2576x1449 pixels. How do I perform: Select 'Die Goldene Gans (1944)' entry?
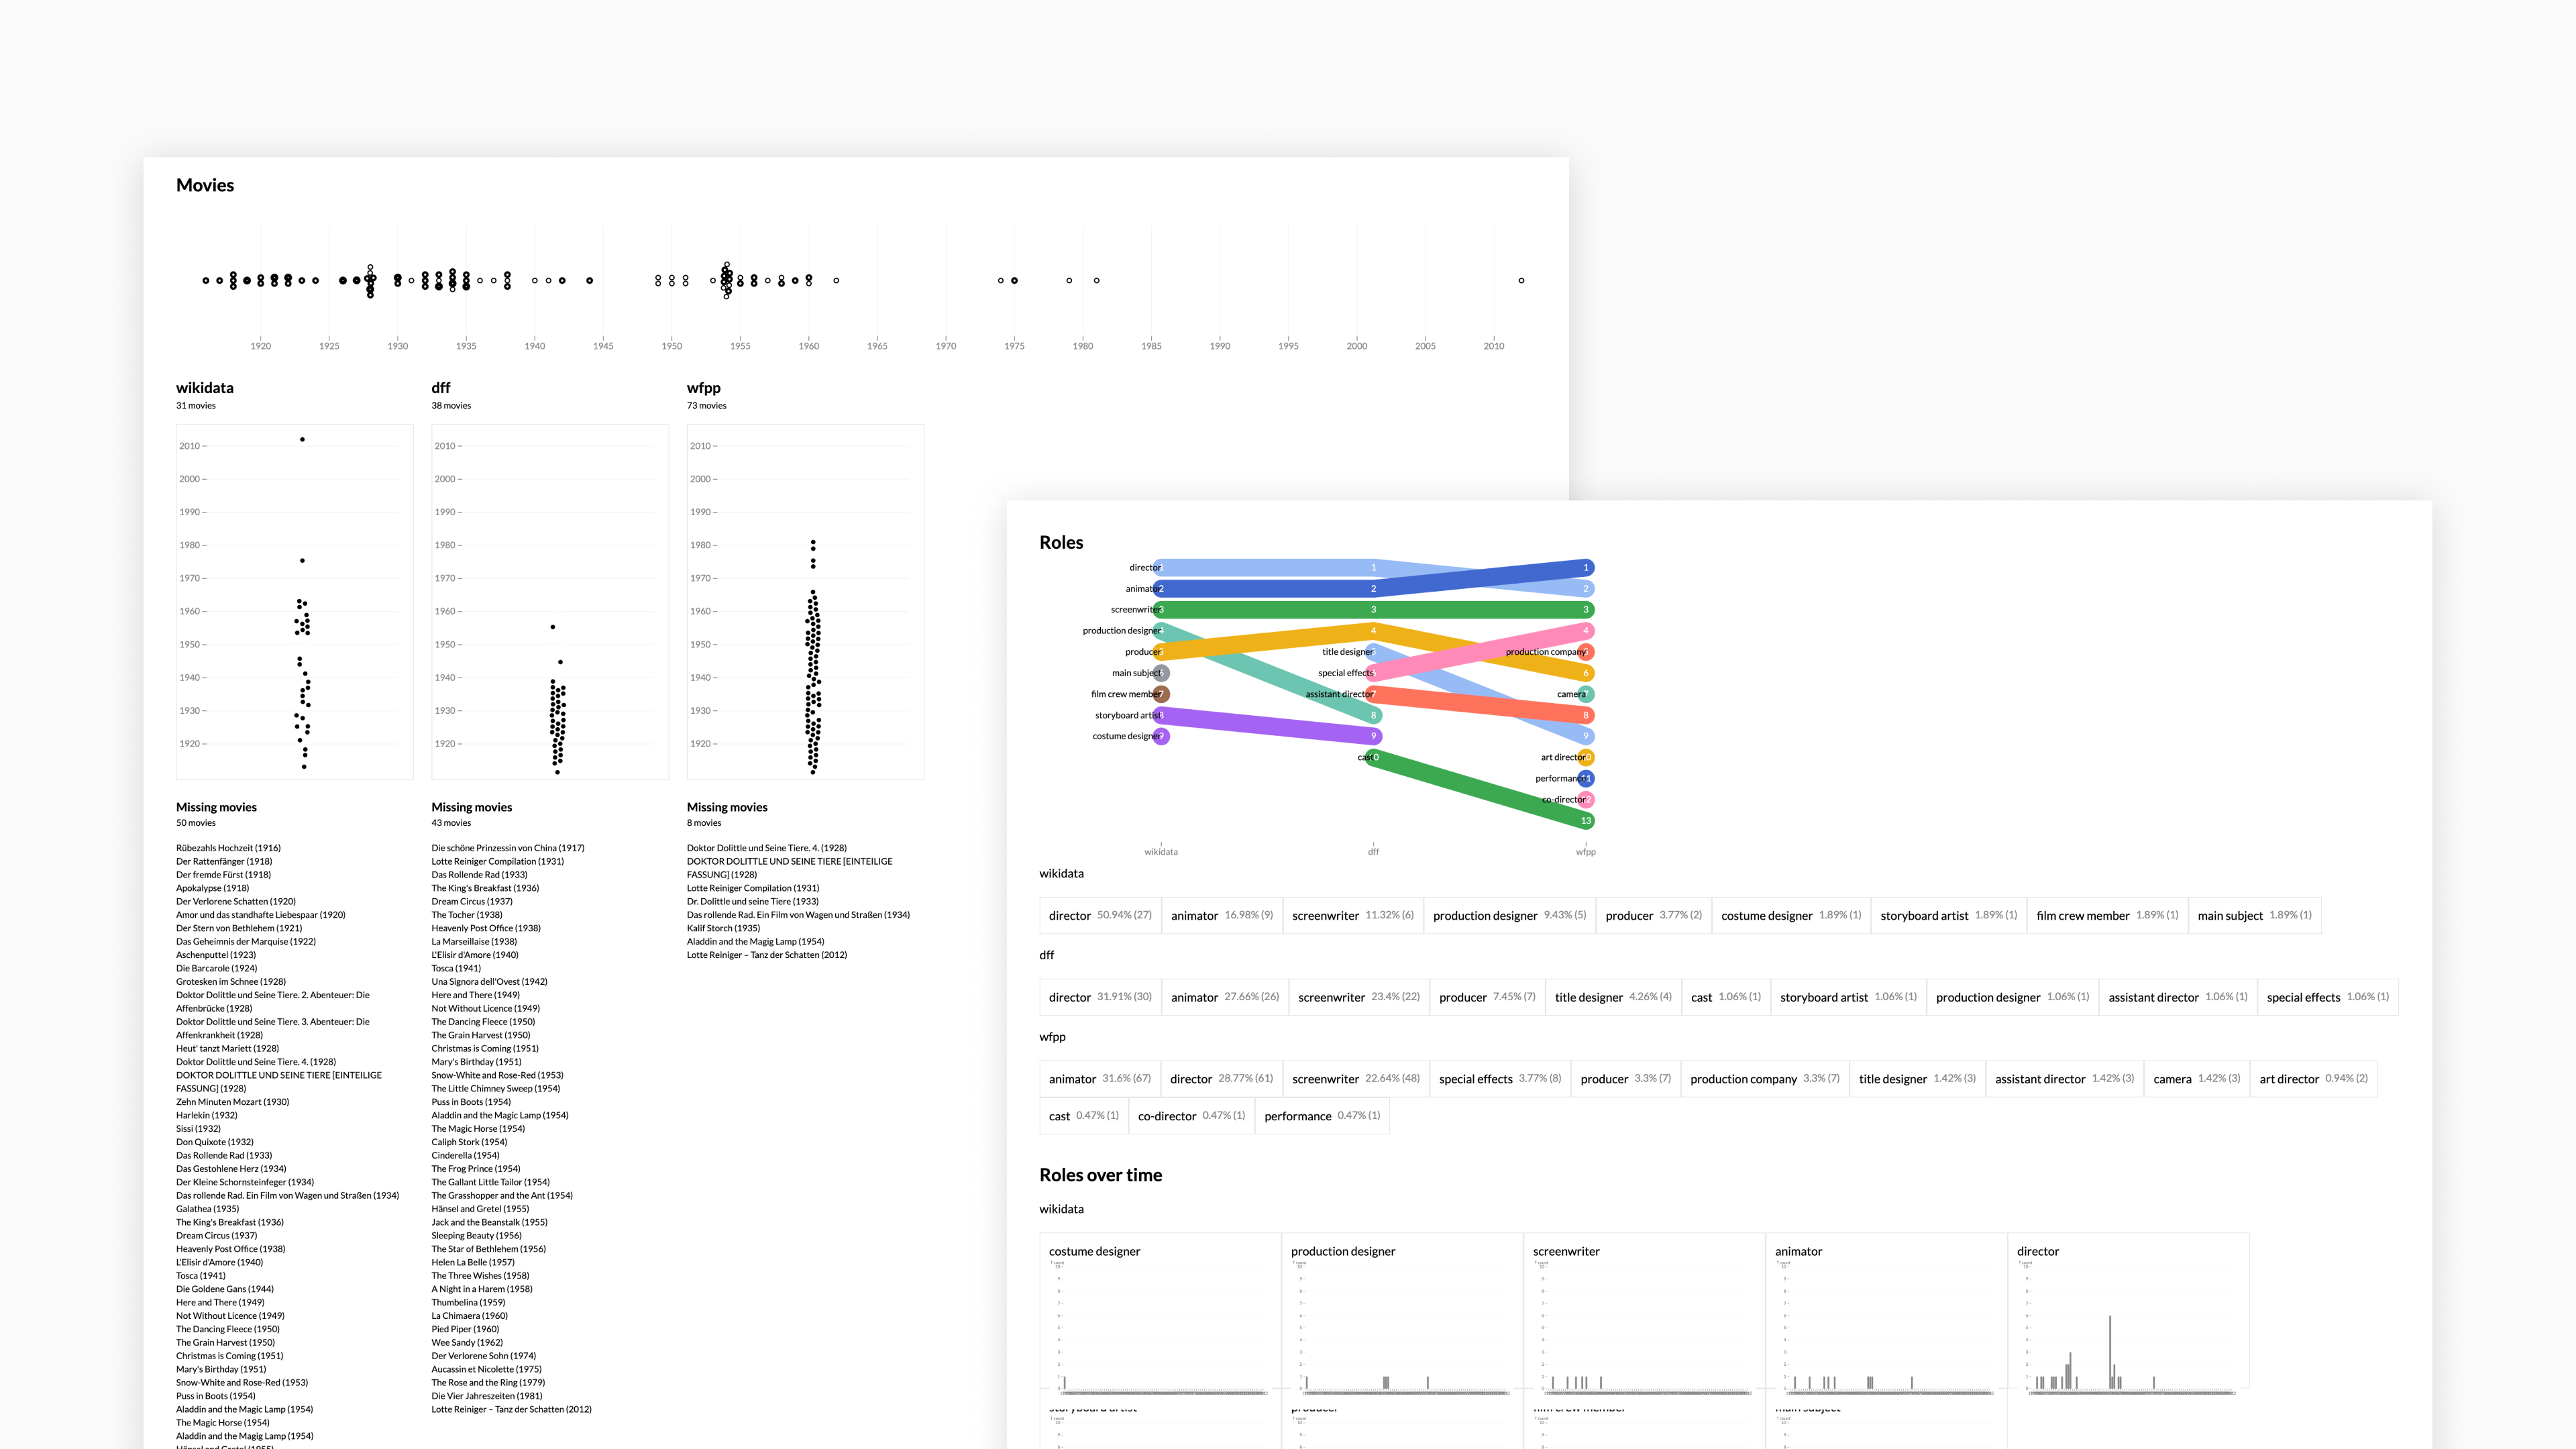click(225, 1289)
